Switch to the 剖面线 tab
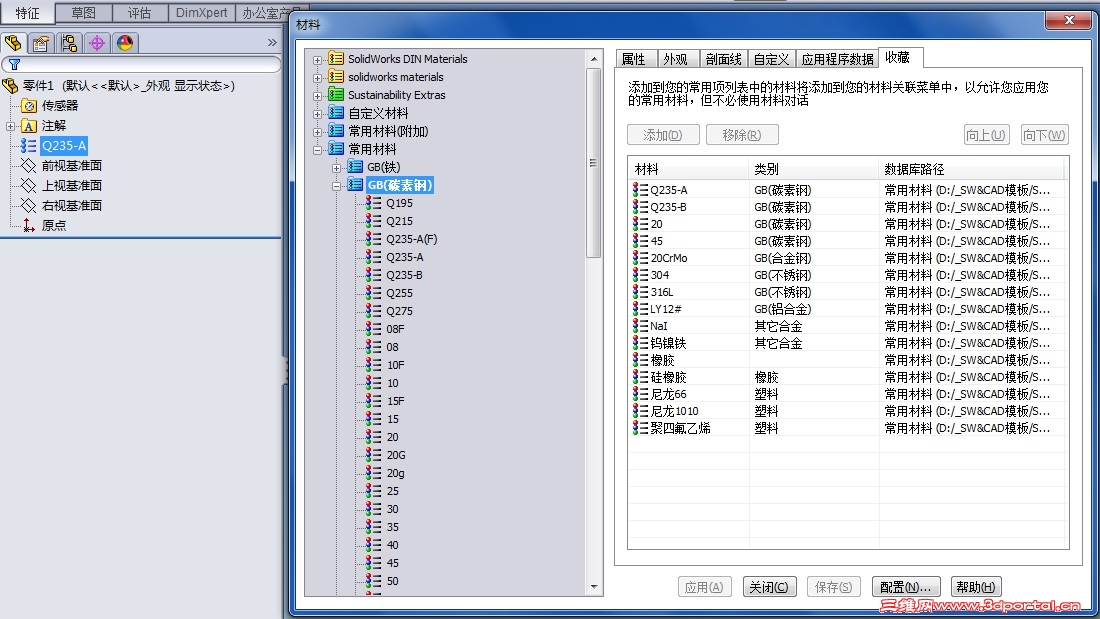 point(723,59)
